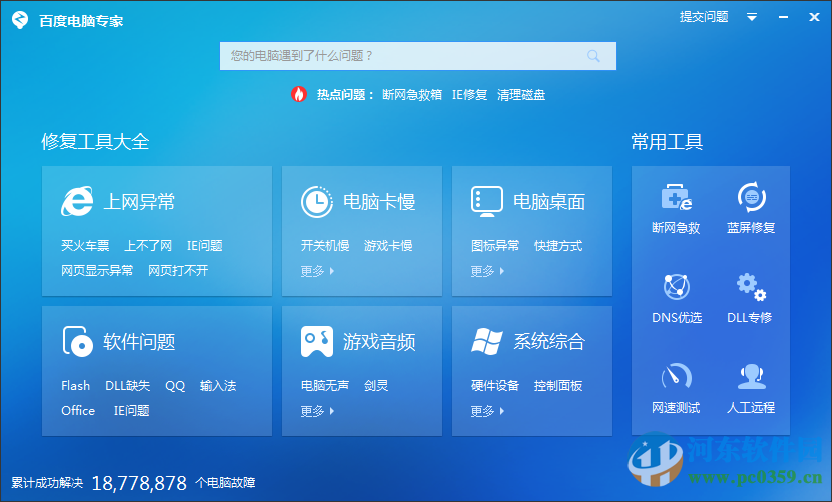Select the Flash software fix link

point(75,386)
